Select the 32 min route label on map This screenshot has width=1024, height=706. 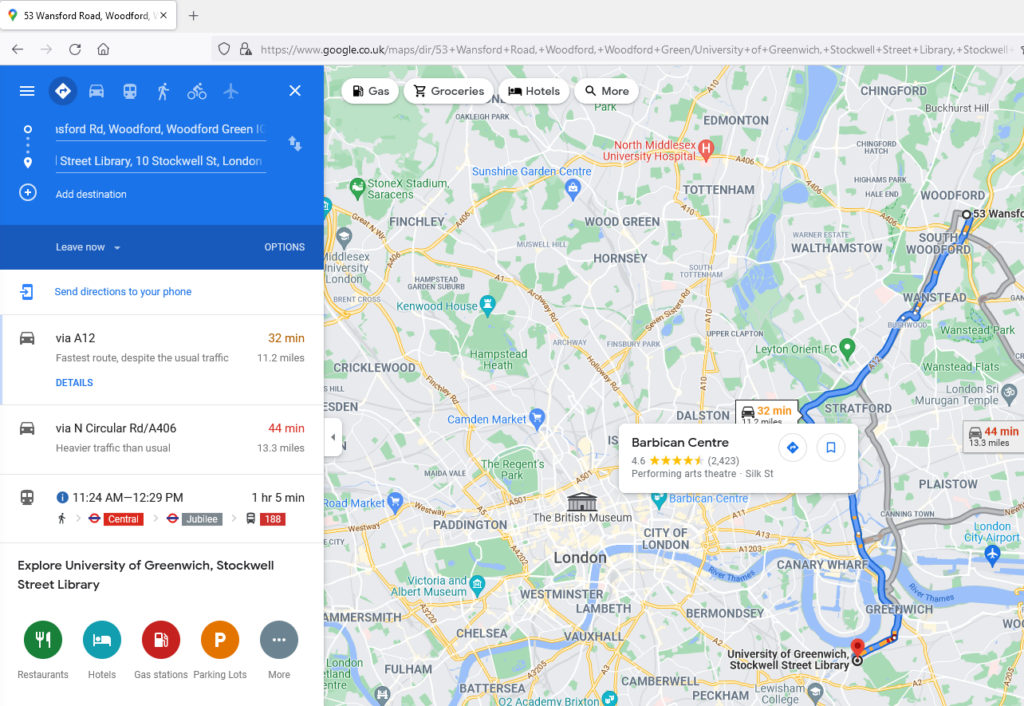(x=767, y=413)
